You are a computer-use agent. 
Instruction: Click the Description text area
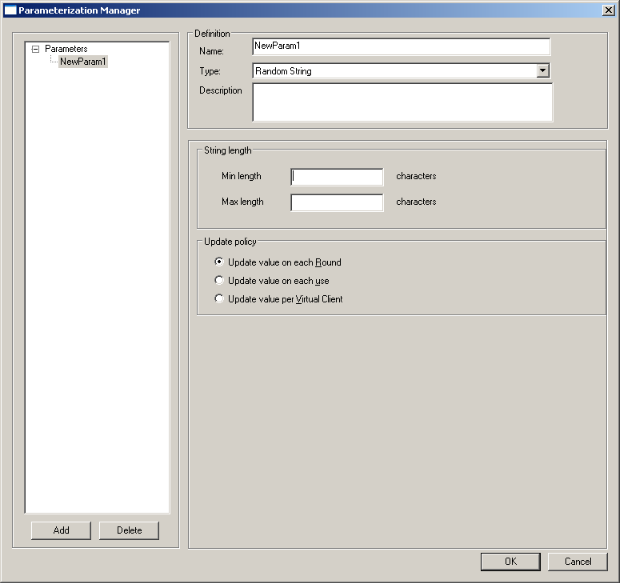[x=403, y=102]
